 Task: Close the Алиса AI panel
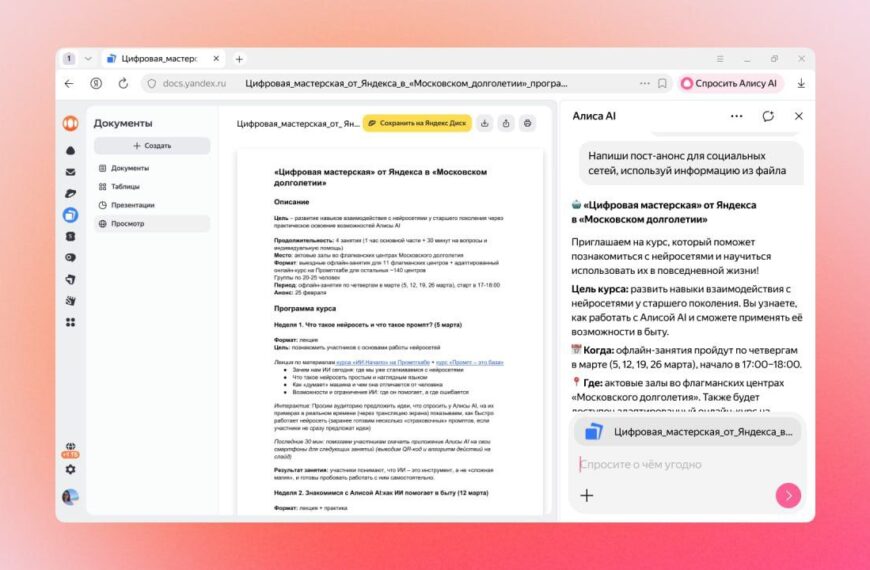(x=798, y=116)
